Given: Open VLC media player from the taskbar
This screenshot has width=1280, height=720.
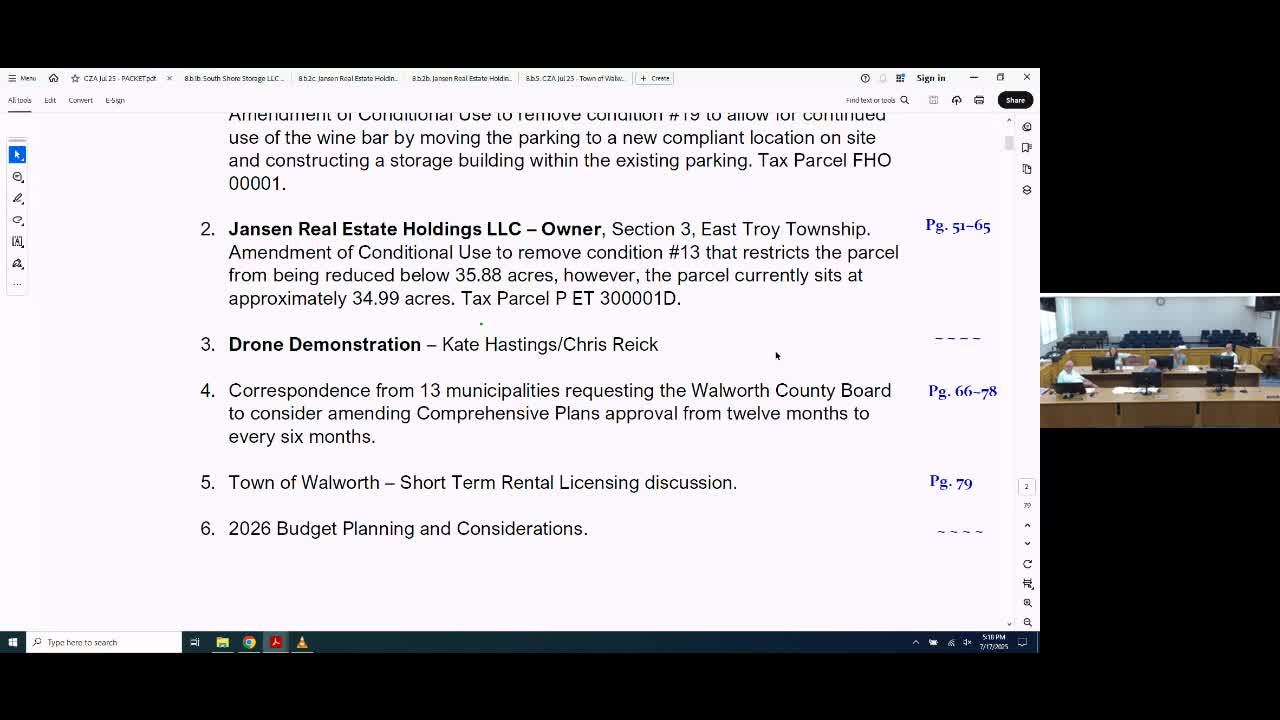Looking at the screenshot, I should pyautogui.click(x=302, y=642).
